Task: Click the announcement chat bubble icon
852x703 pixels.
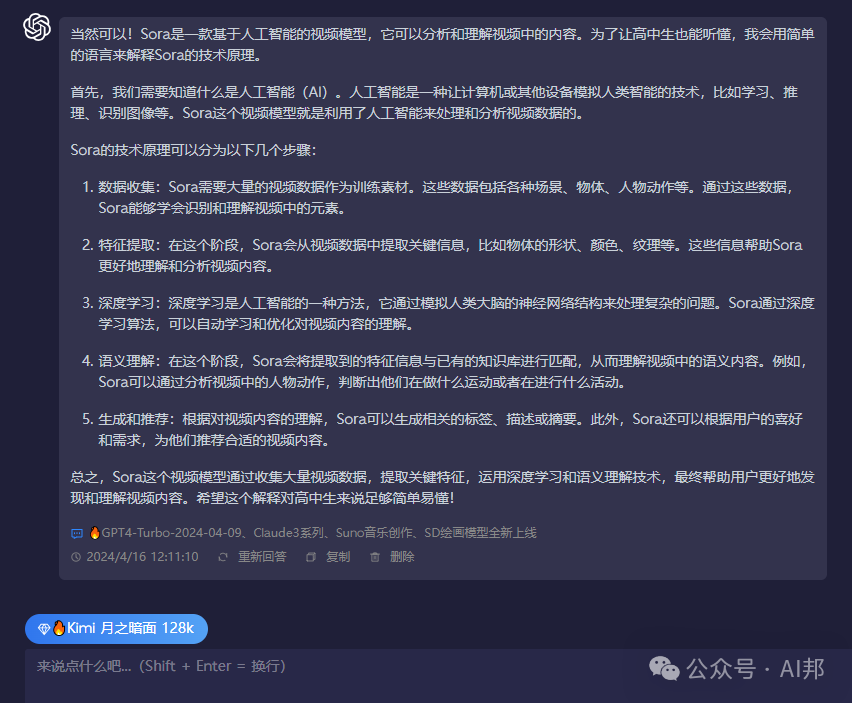Action: [x=77, y=533]
